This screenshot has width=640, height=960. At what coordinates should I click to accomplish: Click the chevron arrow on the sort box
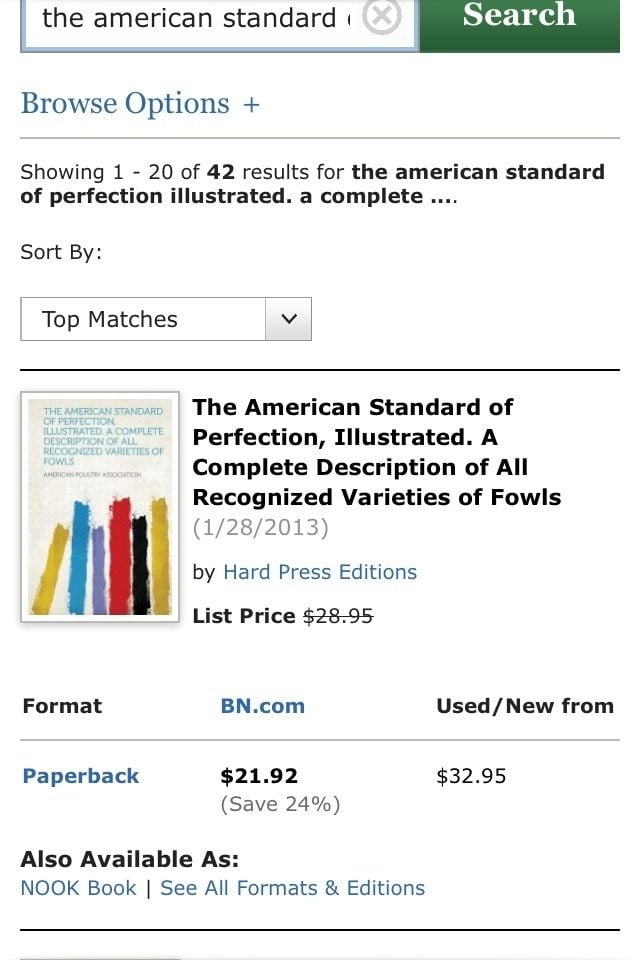(x=289, y=319)
